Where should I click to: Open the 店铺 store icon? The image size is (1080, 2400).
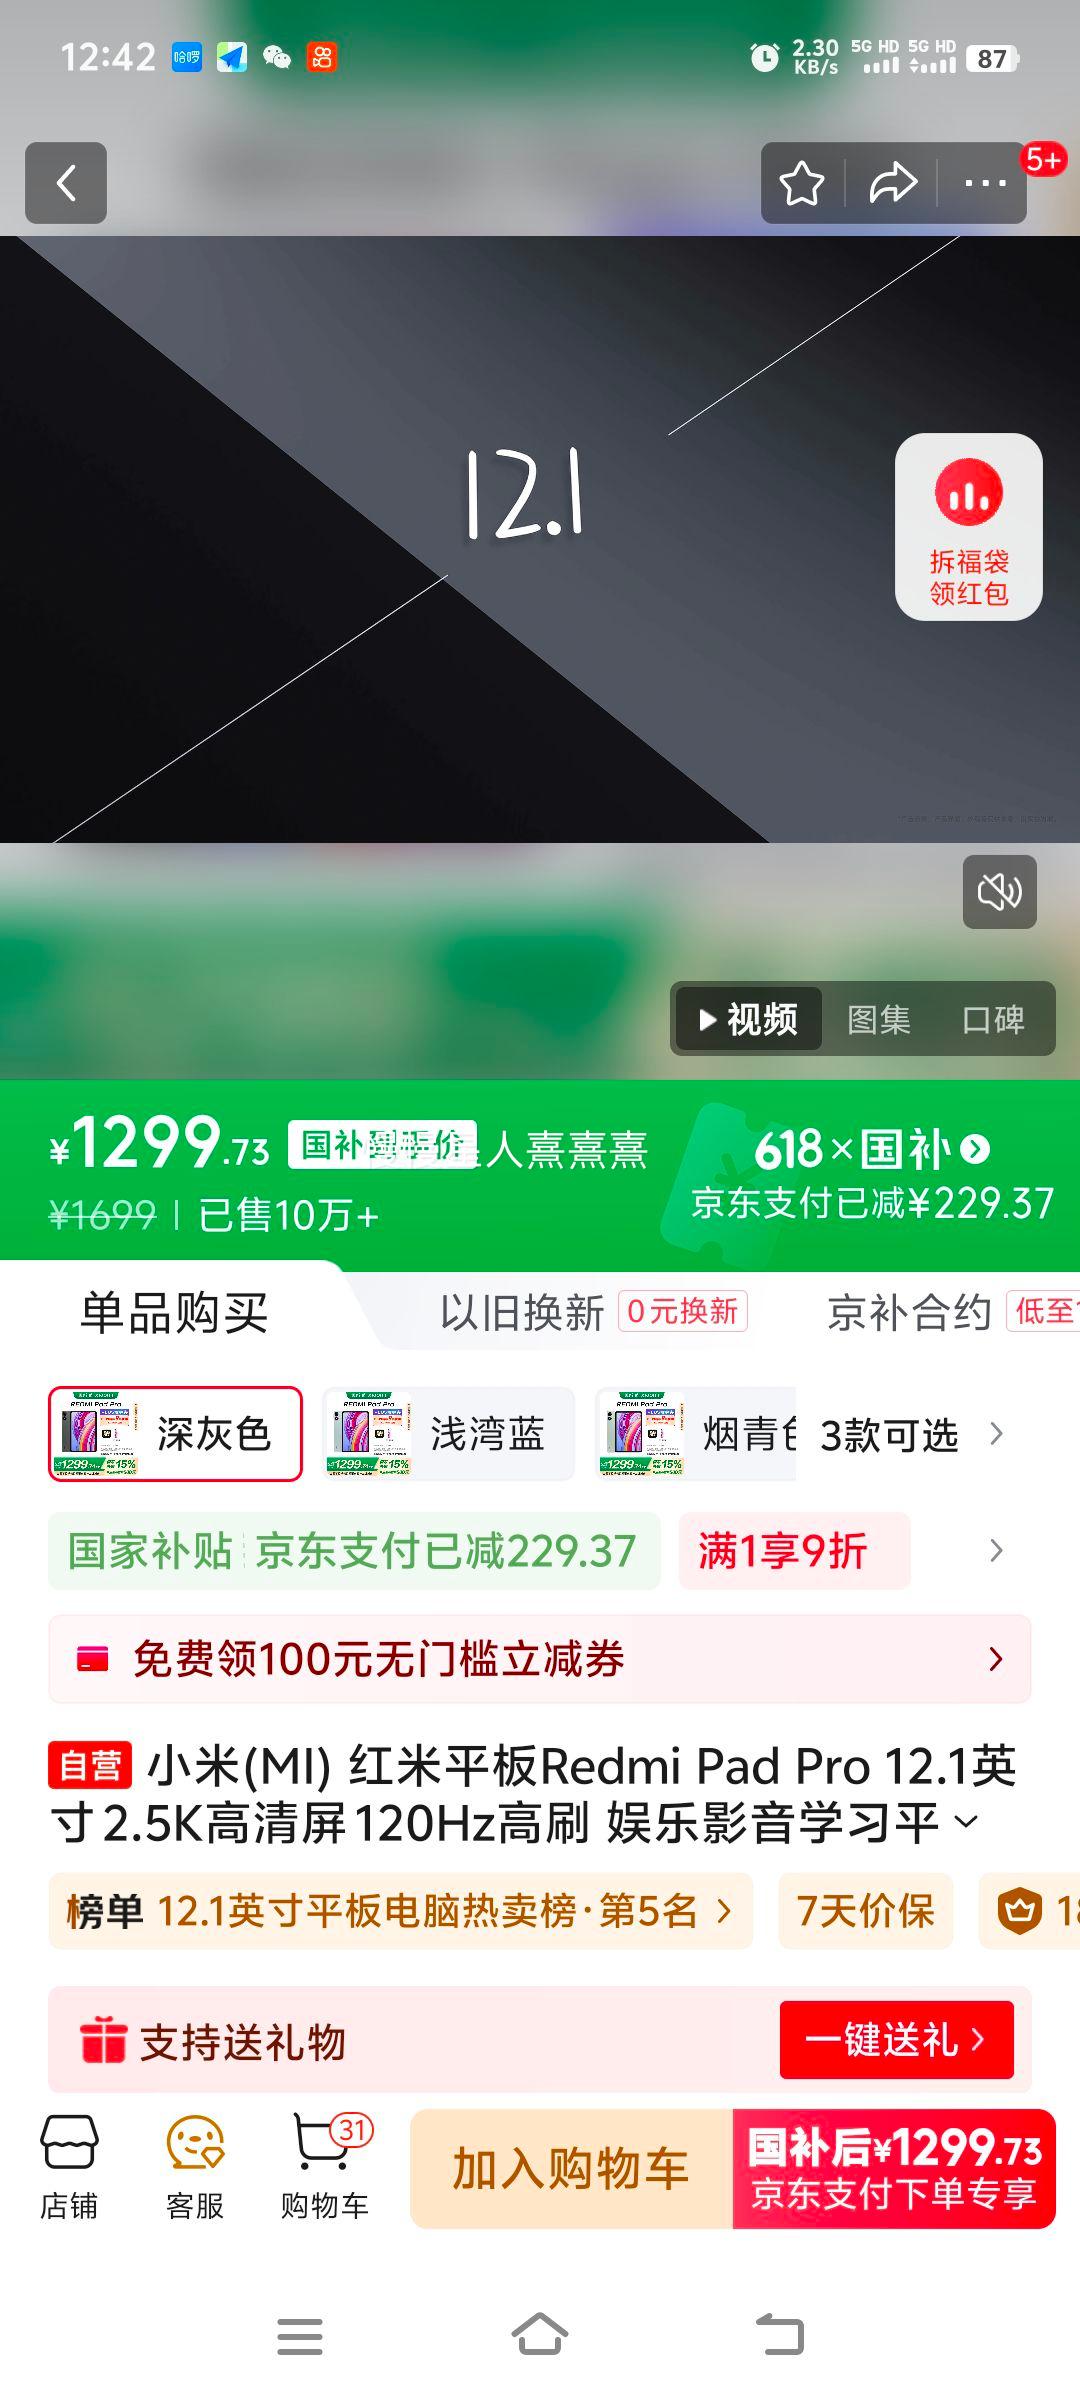click(69, 2167)
